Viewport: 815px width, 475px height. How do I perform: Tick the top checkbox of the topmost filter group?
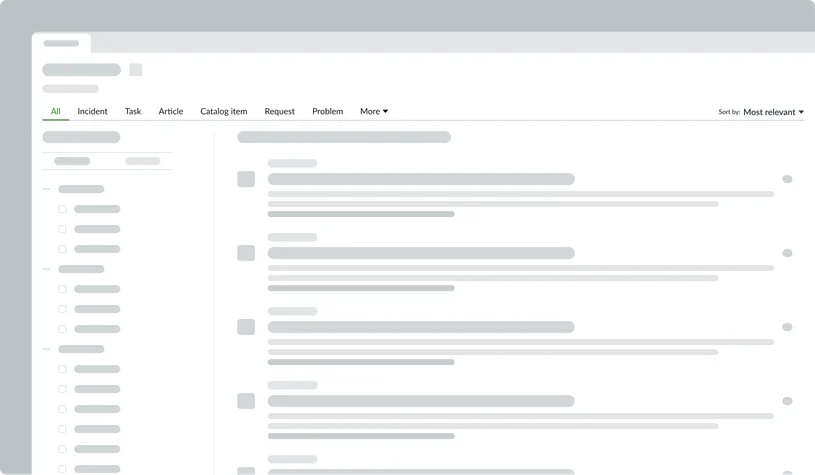pos(62,209)
